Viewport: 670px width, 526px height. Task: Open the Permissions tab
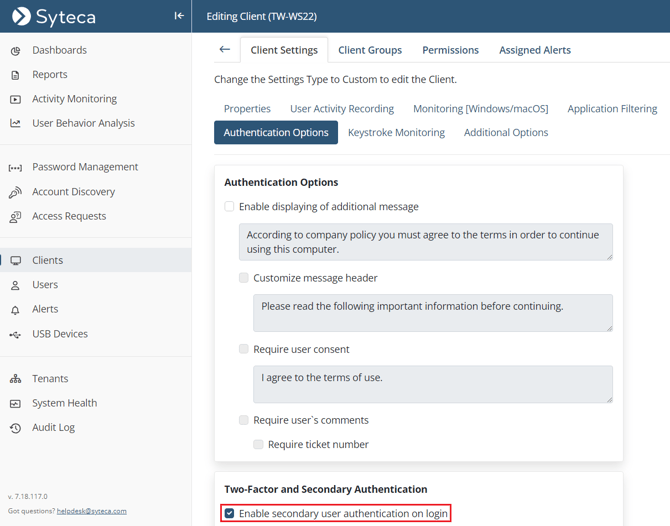click(x=450, y=50)
